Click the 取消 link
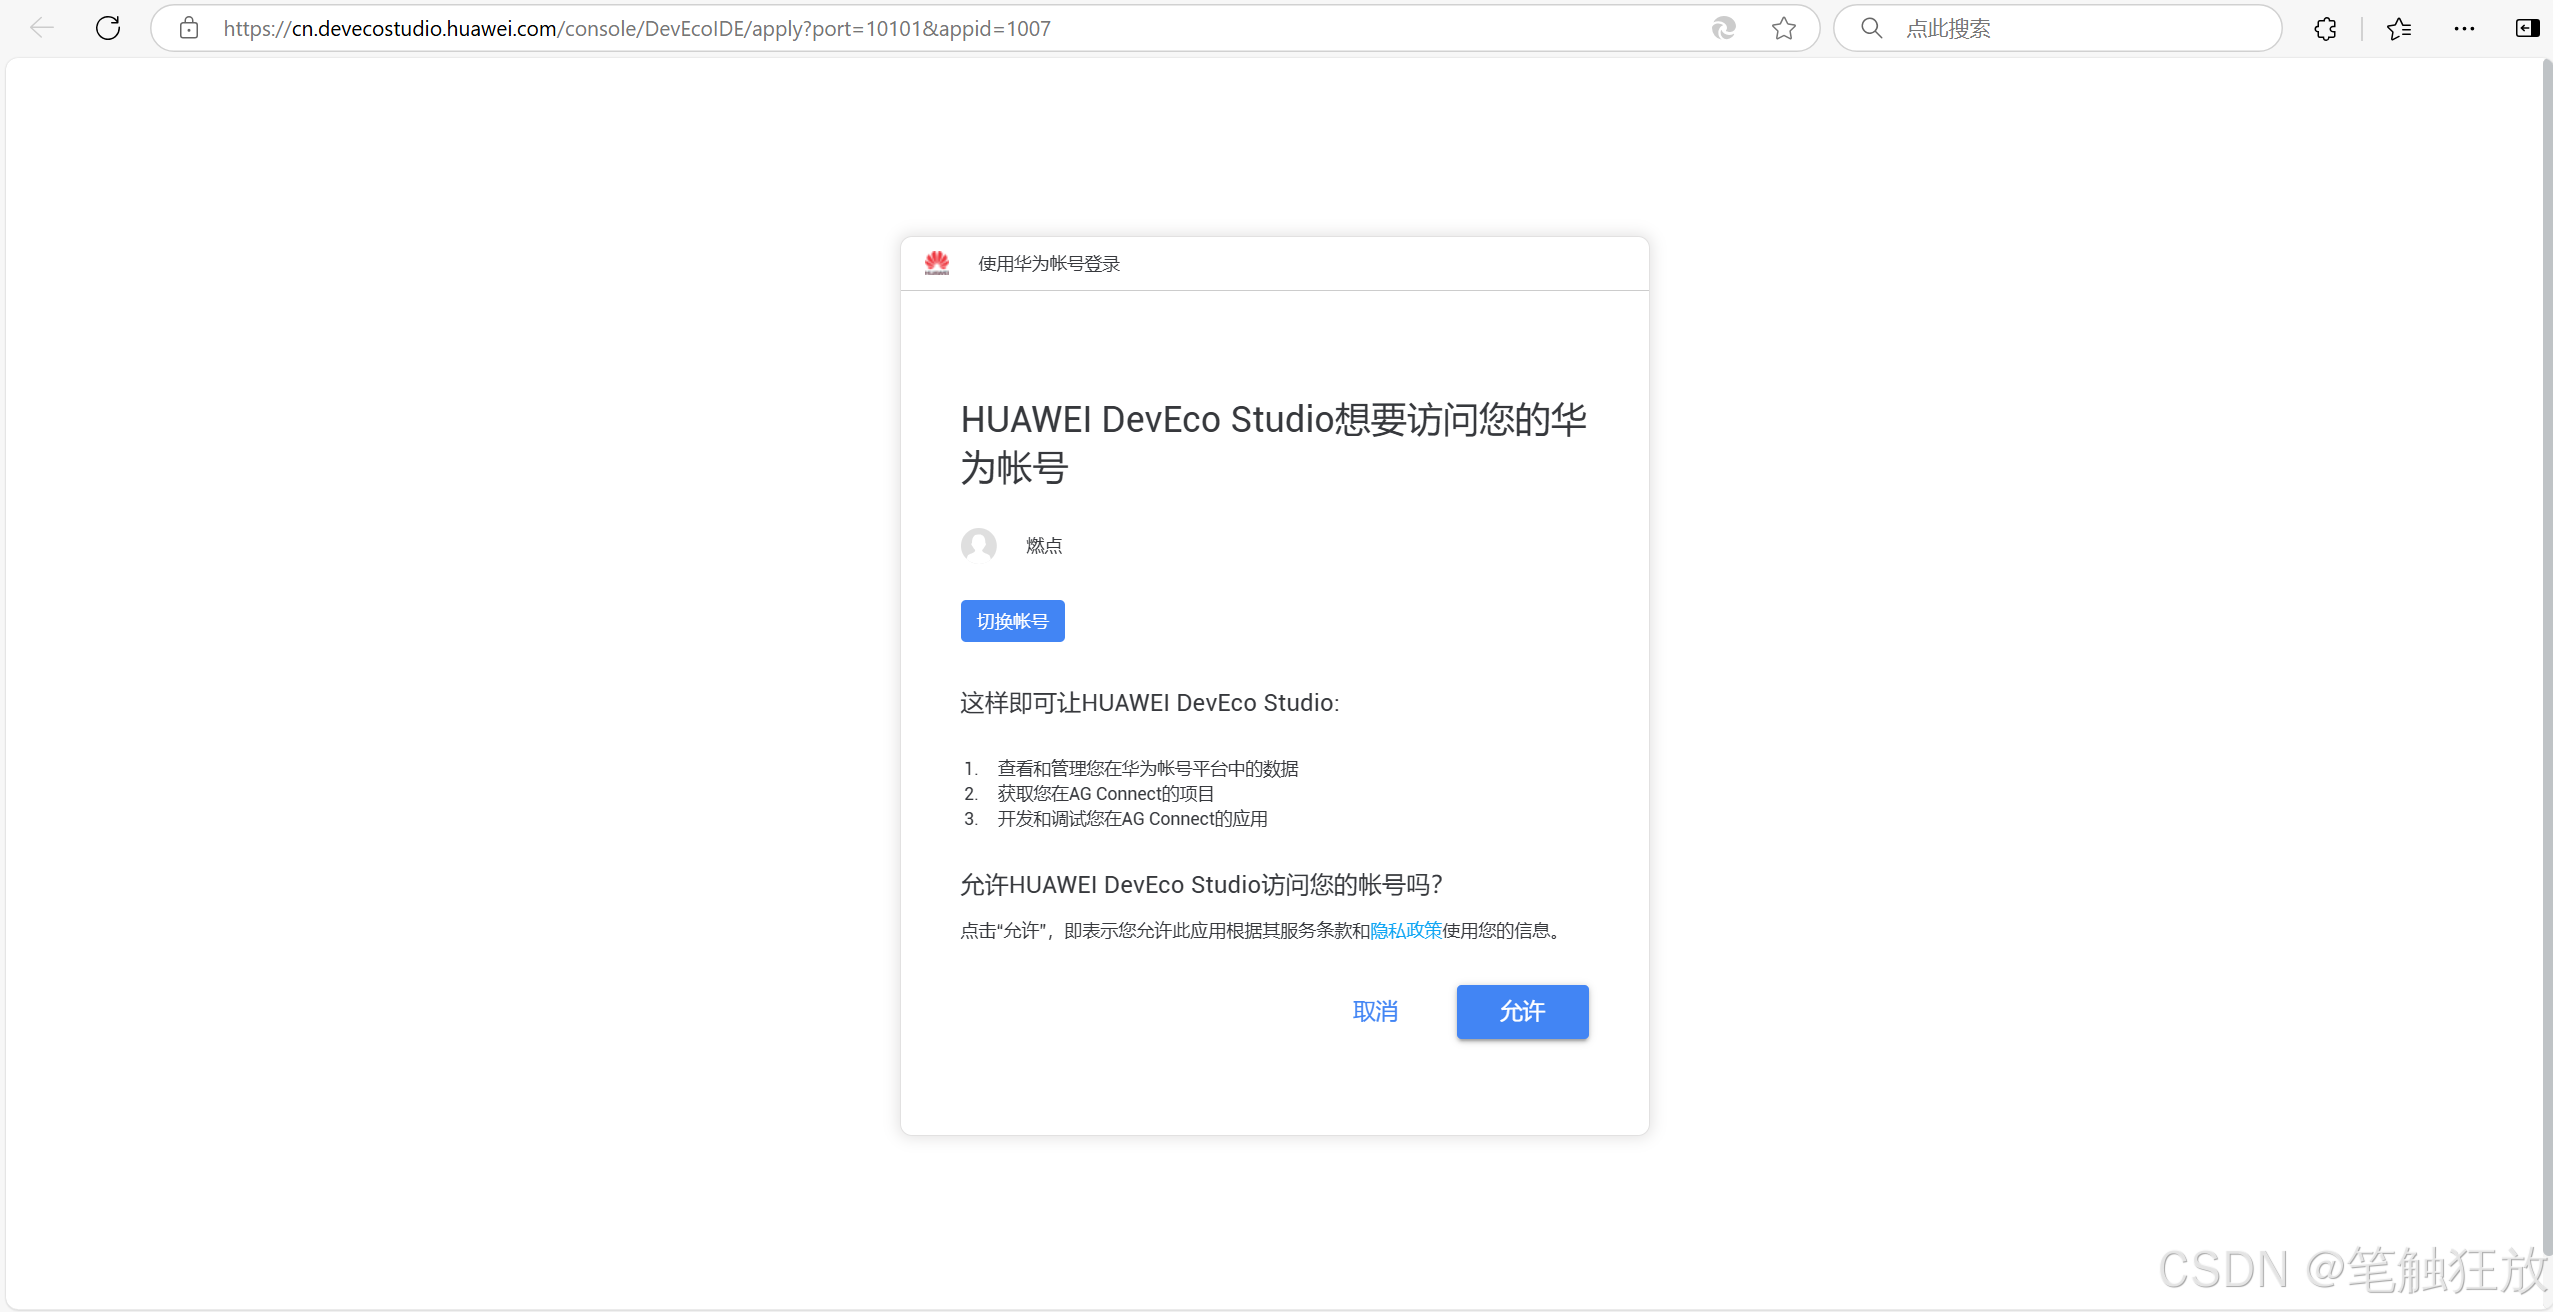The image size is (2553, 1312). point(1375,1011)
